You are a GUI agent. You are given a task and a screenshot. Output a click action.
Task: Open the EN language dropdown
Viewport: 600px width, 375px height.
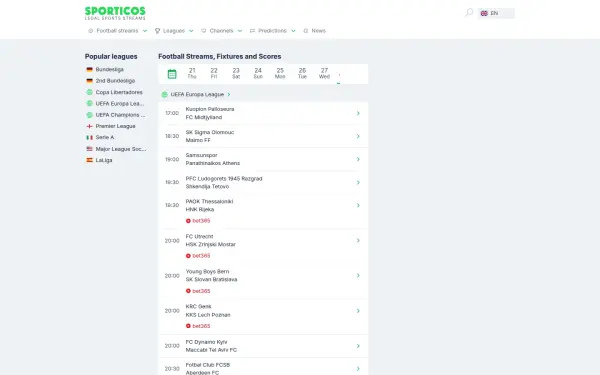tap(496, 13)
